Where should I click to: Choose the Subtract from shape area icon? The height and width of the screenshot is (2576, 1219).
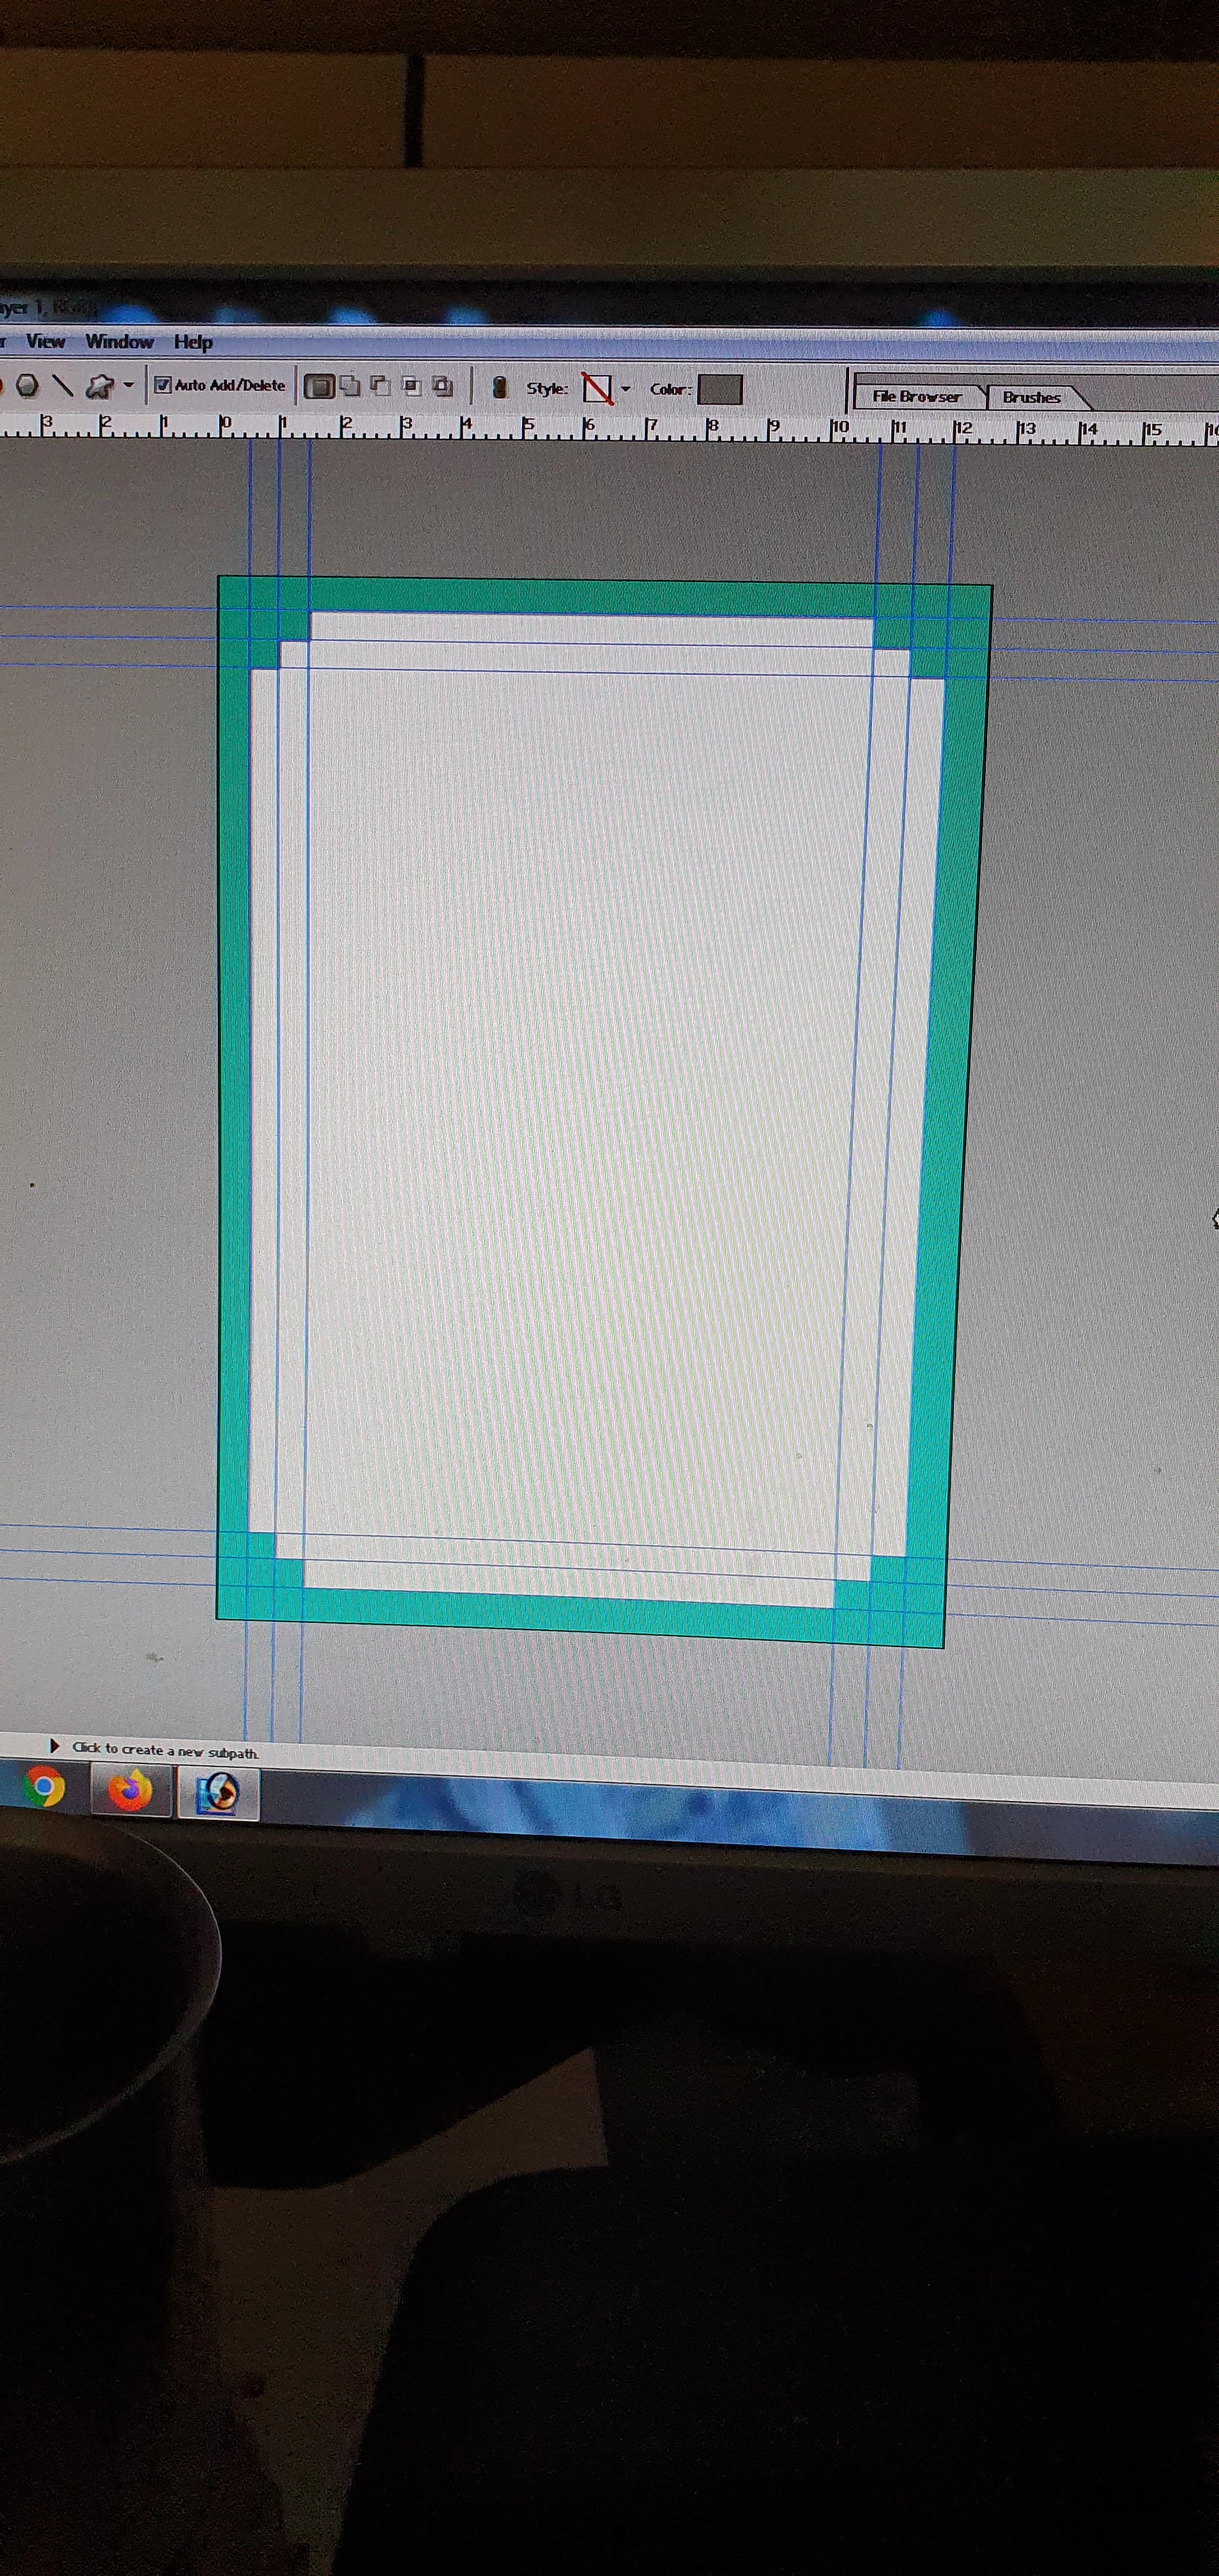coord(380,386)
